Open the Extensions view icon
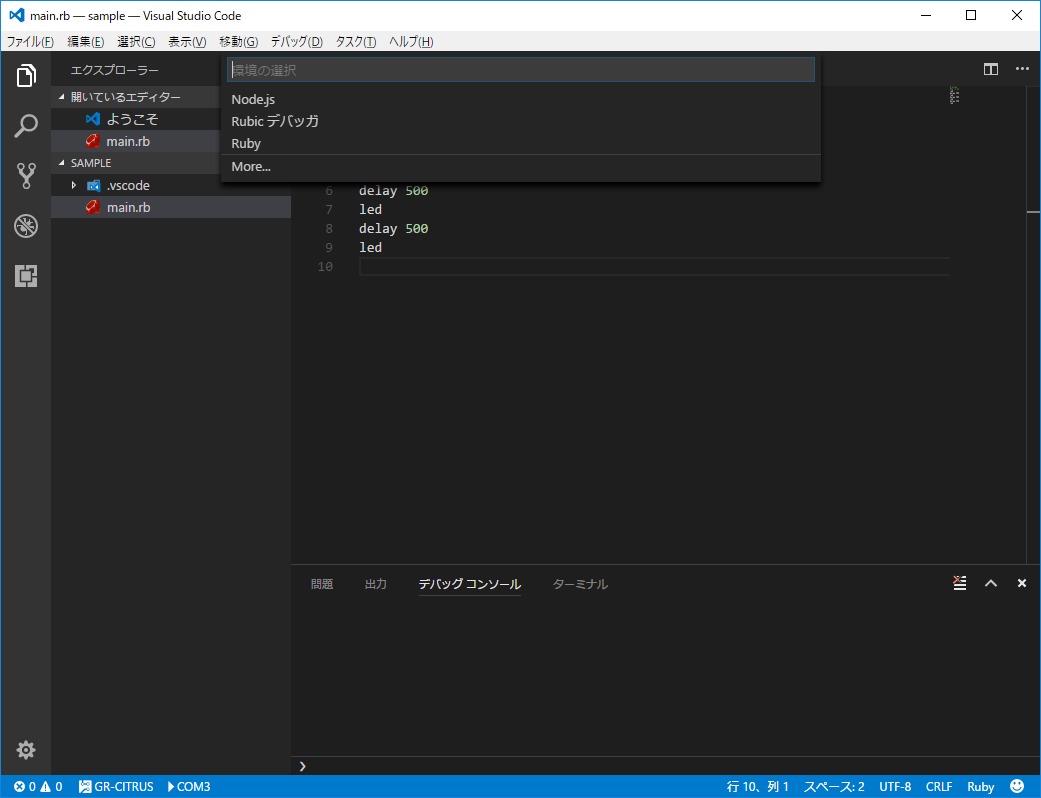The width and height of the screenshot is (1041, 798). point(26,276)
